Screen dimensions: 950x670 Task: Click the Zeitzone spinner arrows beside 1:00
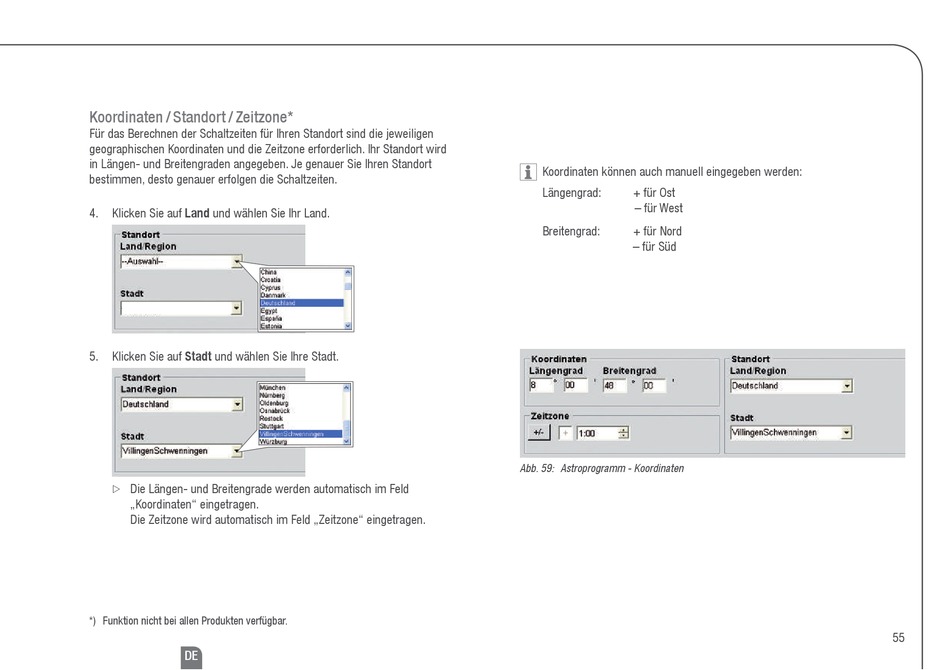(623, 433)
